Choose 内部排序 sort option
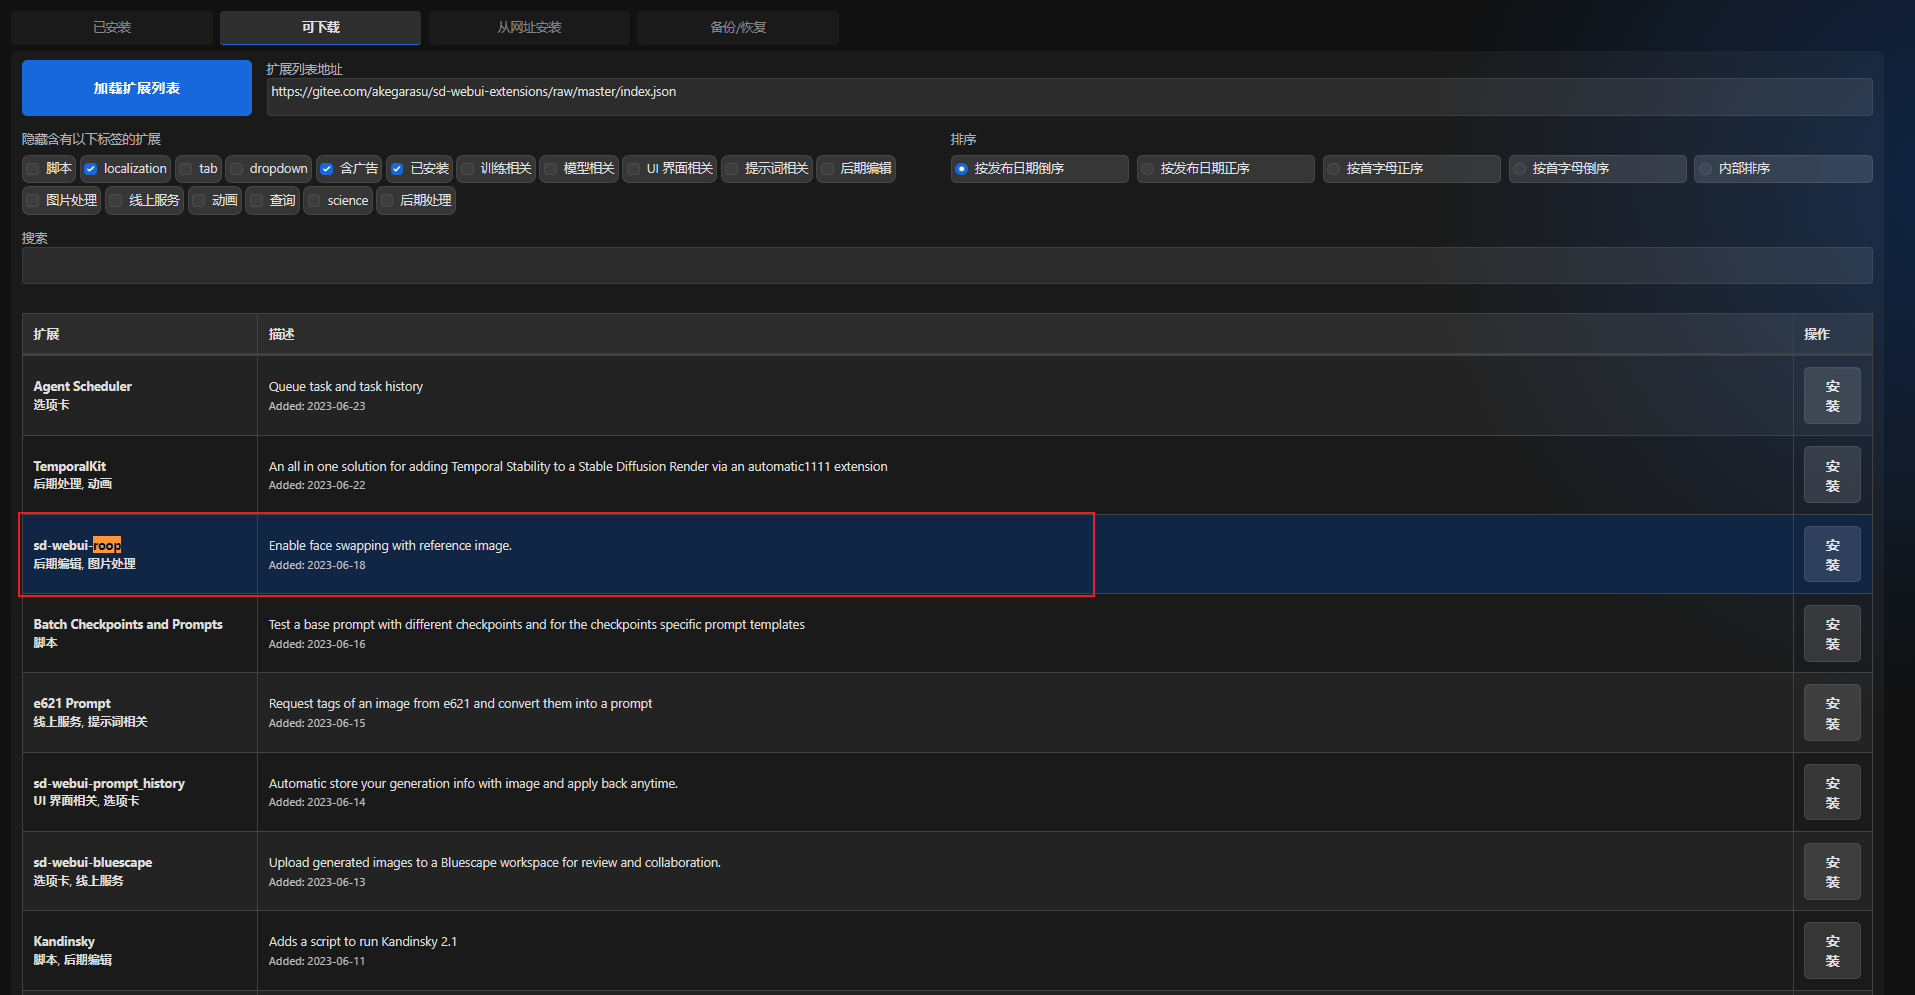The height and width of the screenshot is (995, 1915). pyautogui.click(x=1783, y=169)
